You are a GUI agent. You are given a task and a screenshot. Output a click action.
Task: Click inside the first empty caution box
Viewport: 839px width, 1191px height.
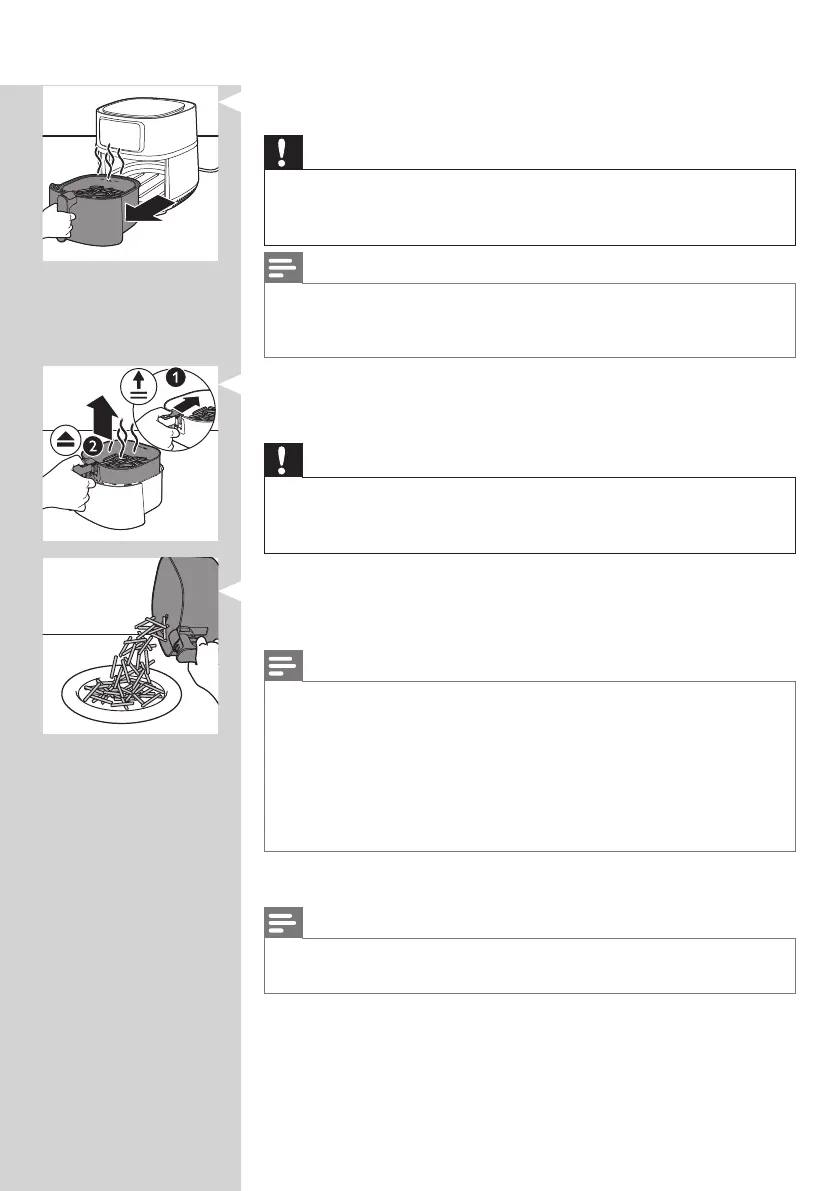tap(529, 207)
